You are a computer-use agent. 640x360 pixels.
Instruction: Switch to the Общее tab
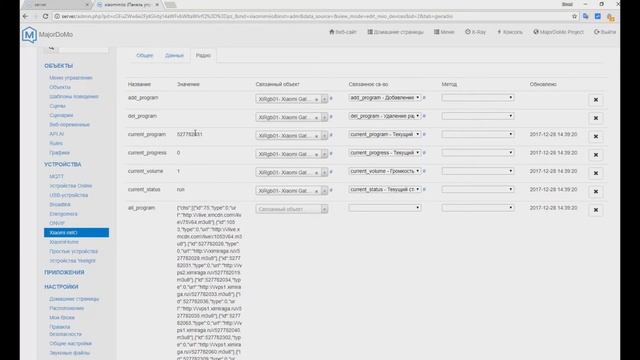pos(144,55)
